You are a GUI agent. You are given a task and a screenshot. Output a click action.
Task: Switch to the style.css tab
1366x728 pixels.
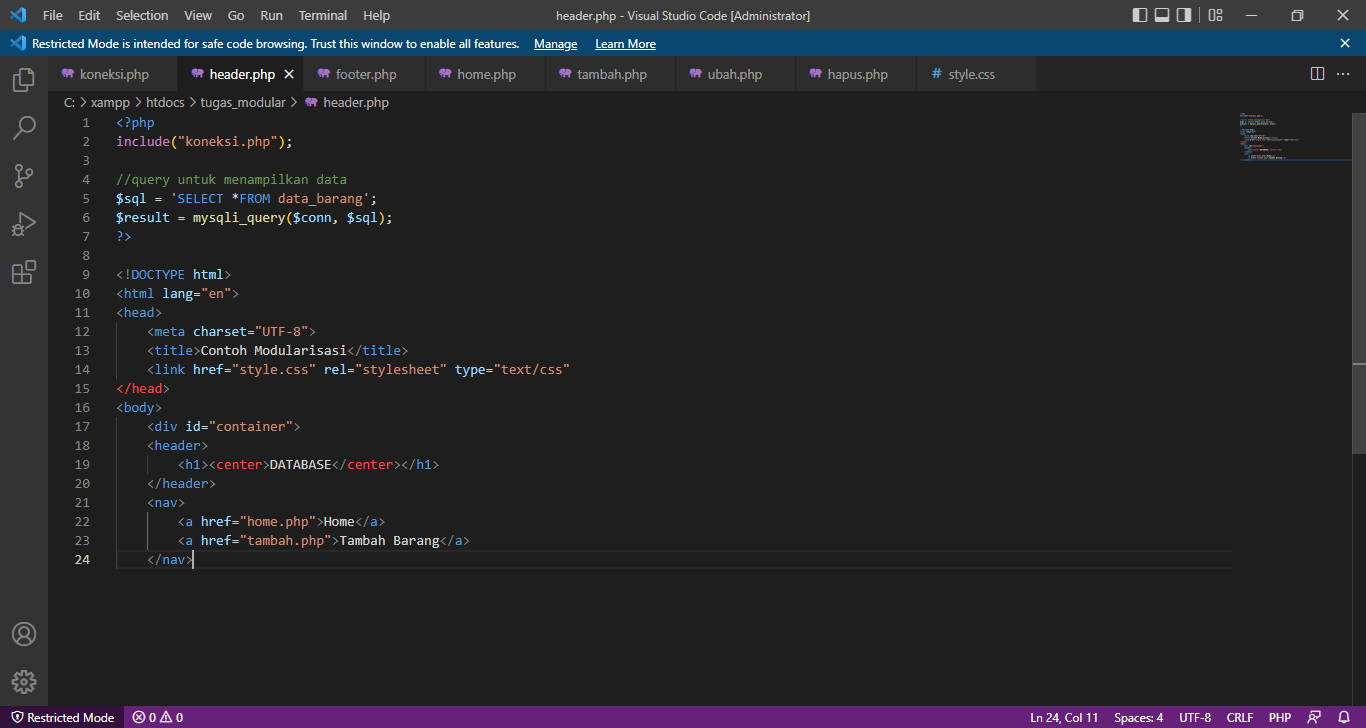point(970,73)
